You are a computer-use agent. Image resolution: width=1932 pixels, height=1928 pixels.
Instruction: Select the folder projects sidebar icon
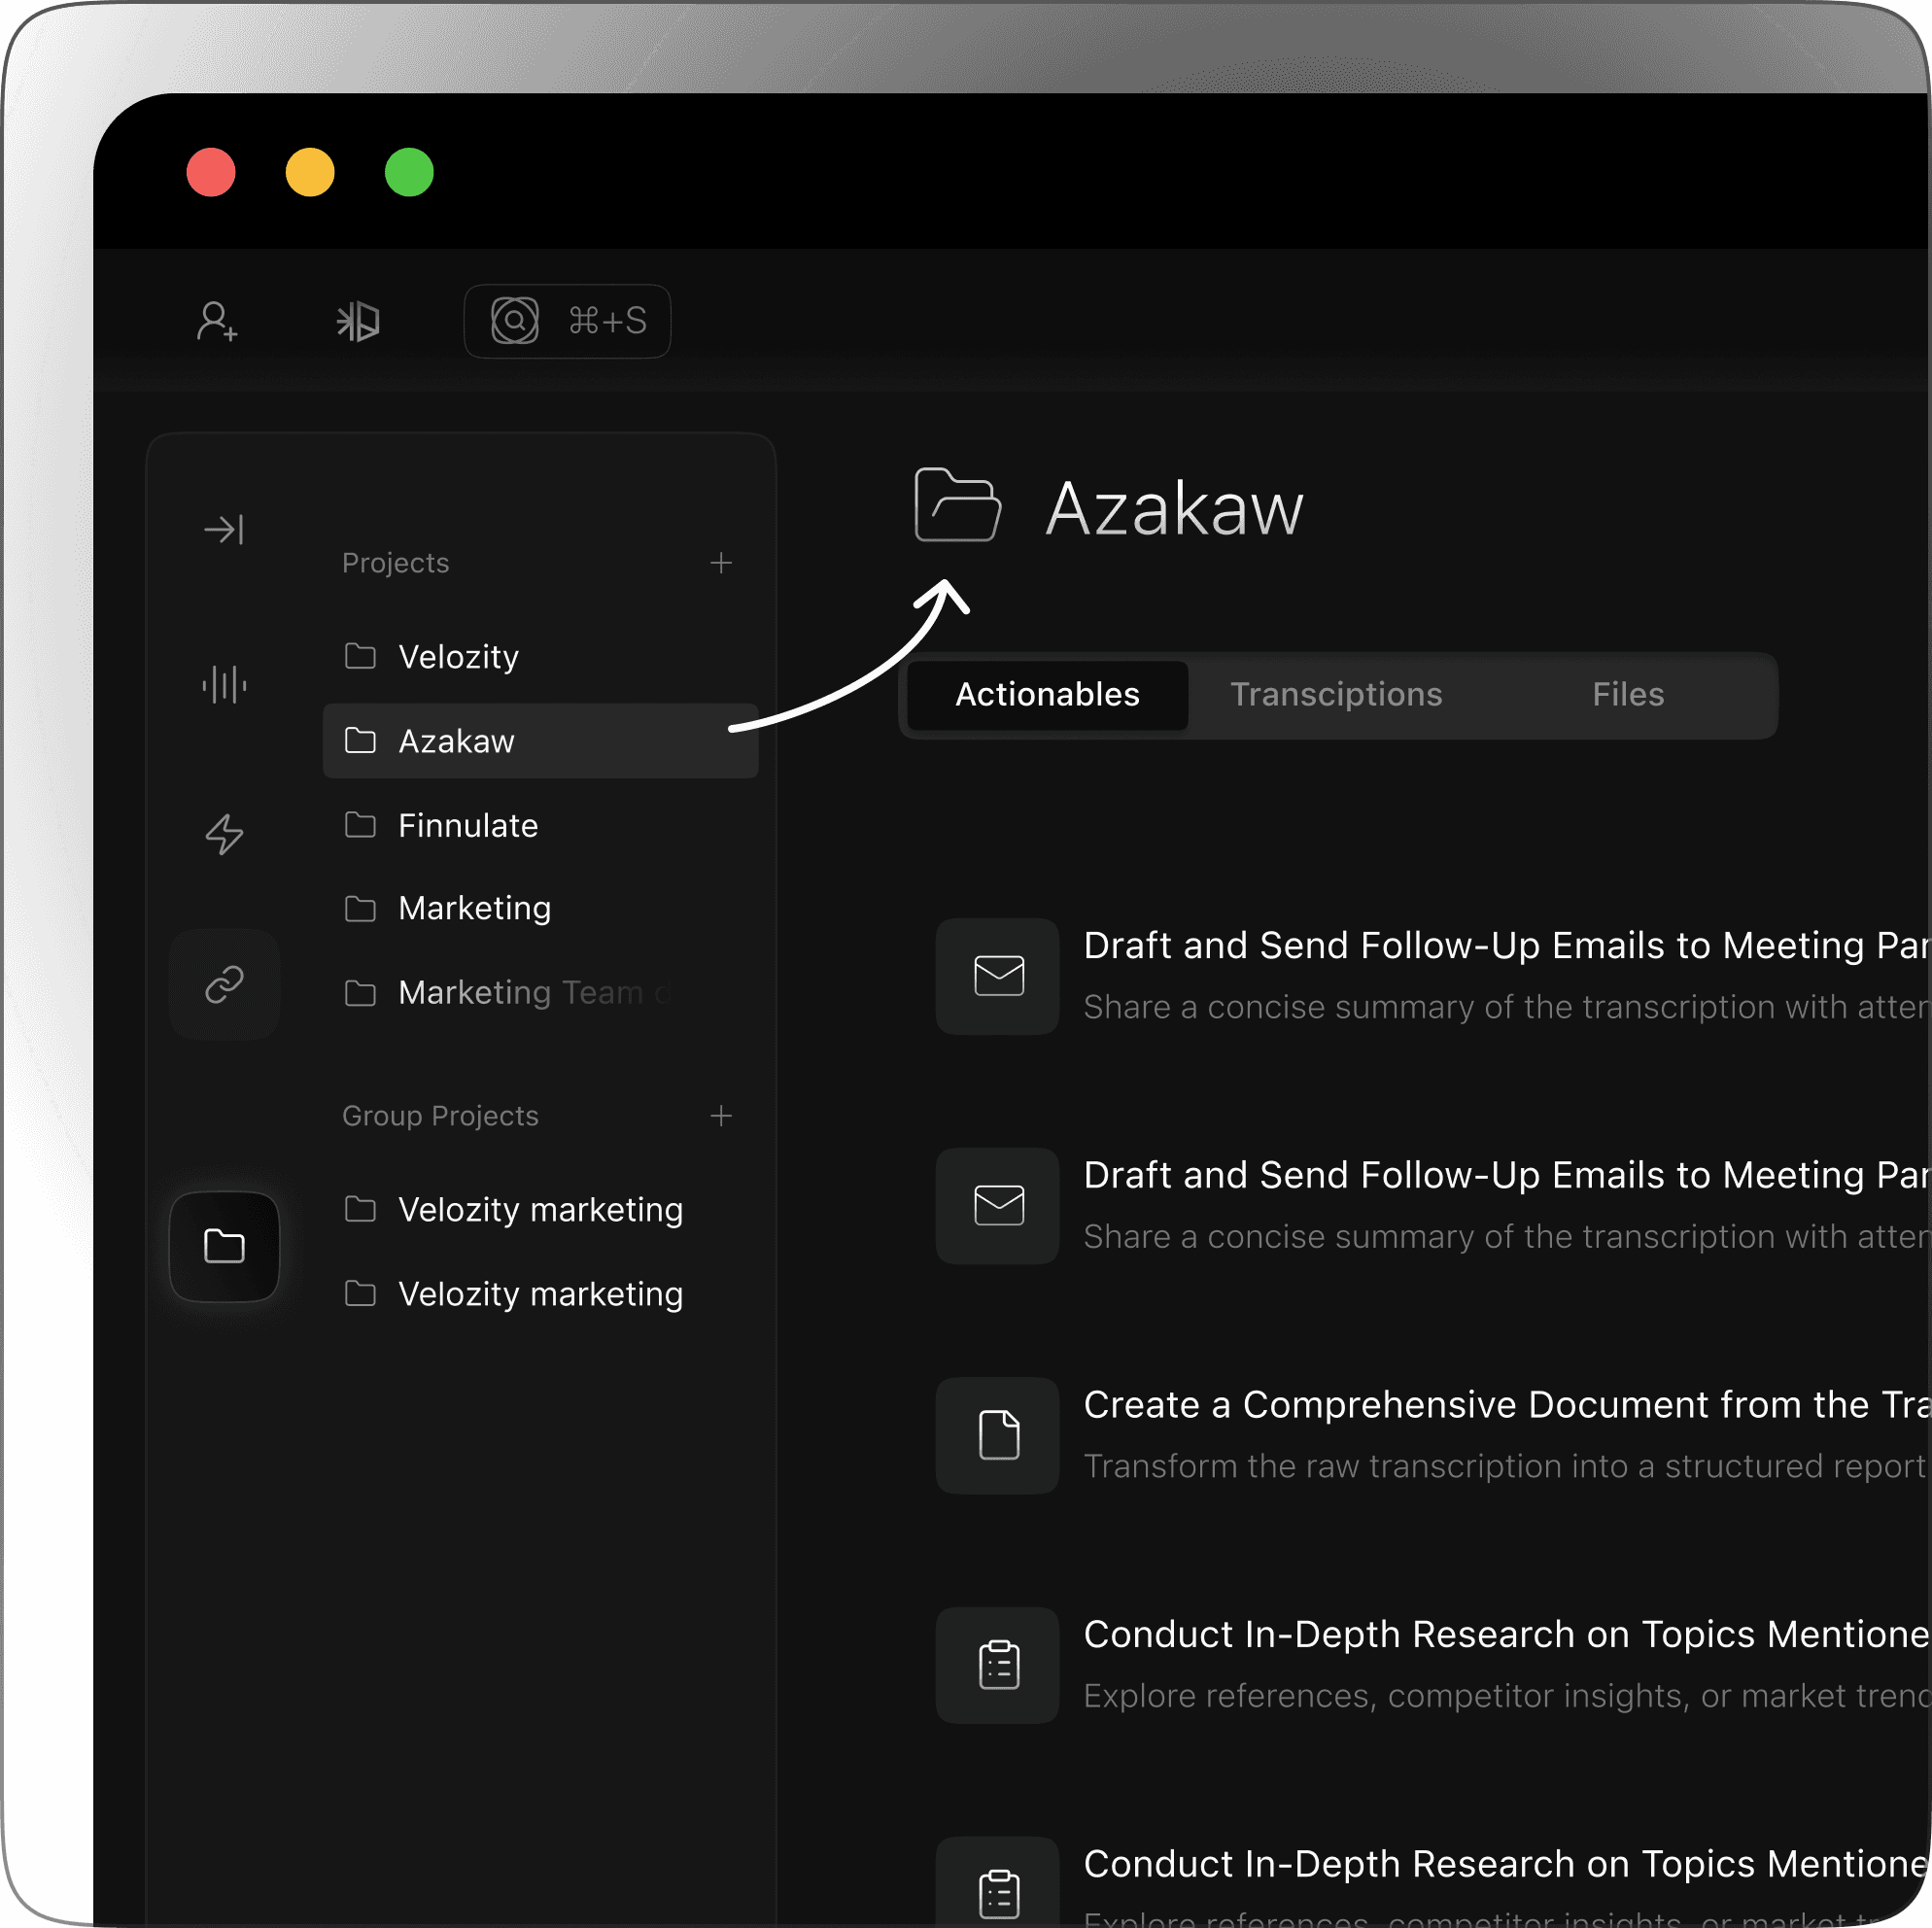tap(224, 1246)
